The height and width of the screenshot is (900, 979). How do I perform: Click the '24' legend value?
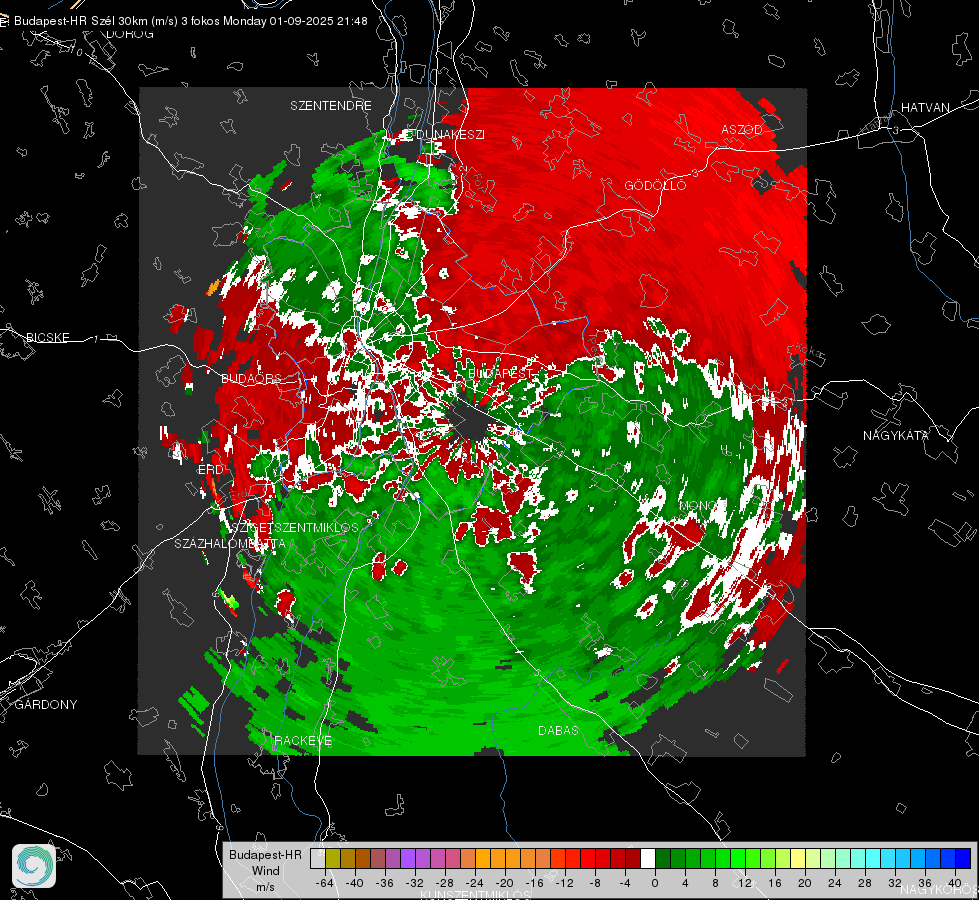click(x=835, y=883)
